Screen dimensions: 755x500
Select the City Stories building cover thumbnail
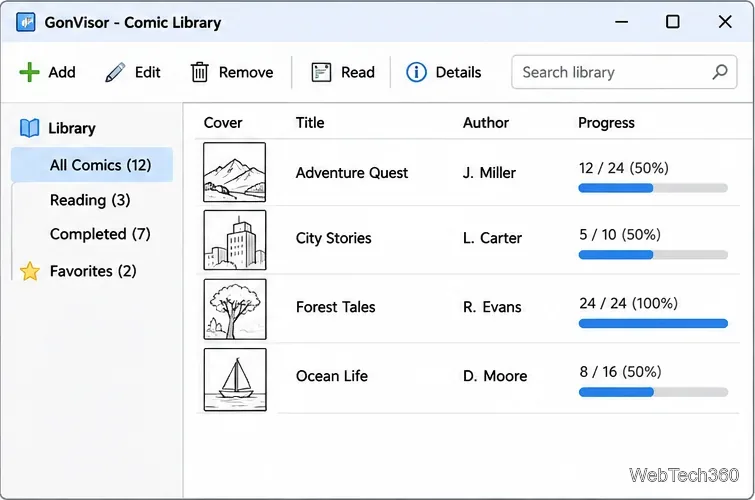235,240
